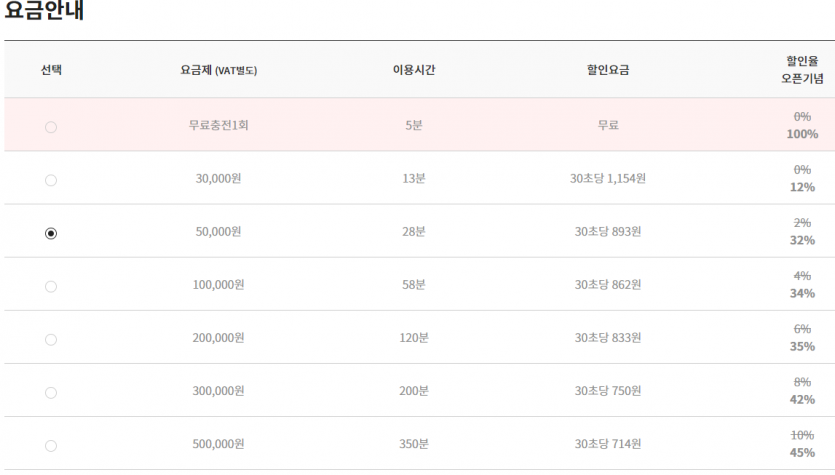Pick the 500,000원 plan radio button
The height and width of the screenshot is (475, 835).
[51, 446]
